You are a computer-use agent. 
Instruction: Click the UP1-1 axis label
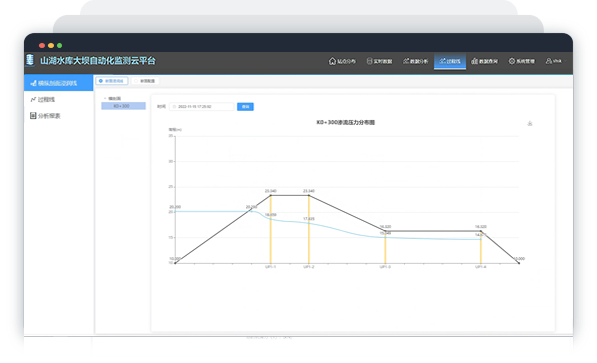tap(271, 267)
